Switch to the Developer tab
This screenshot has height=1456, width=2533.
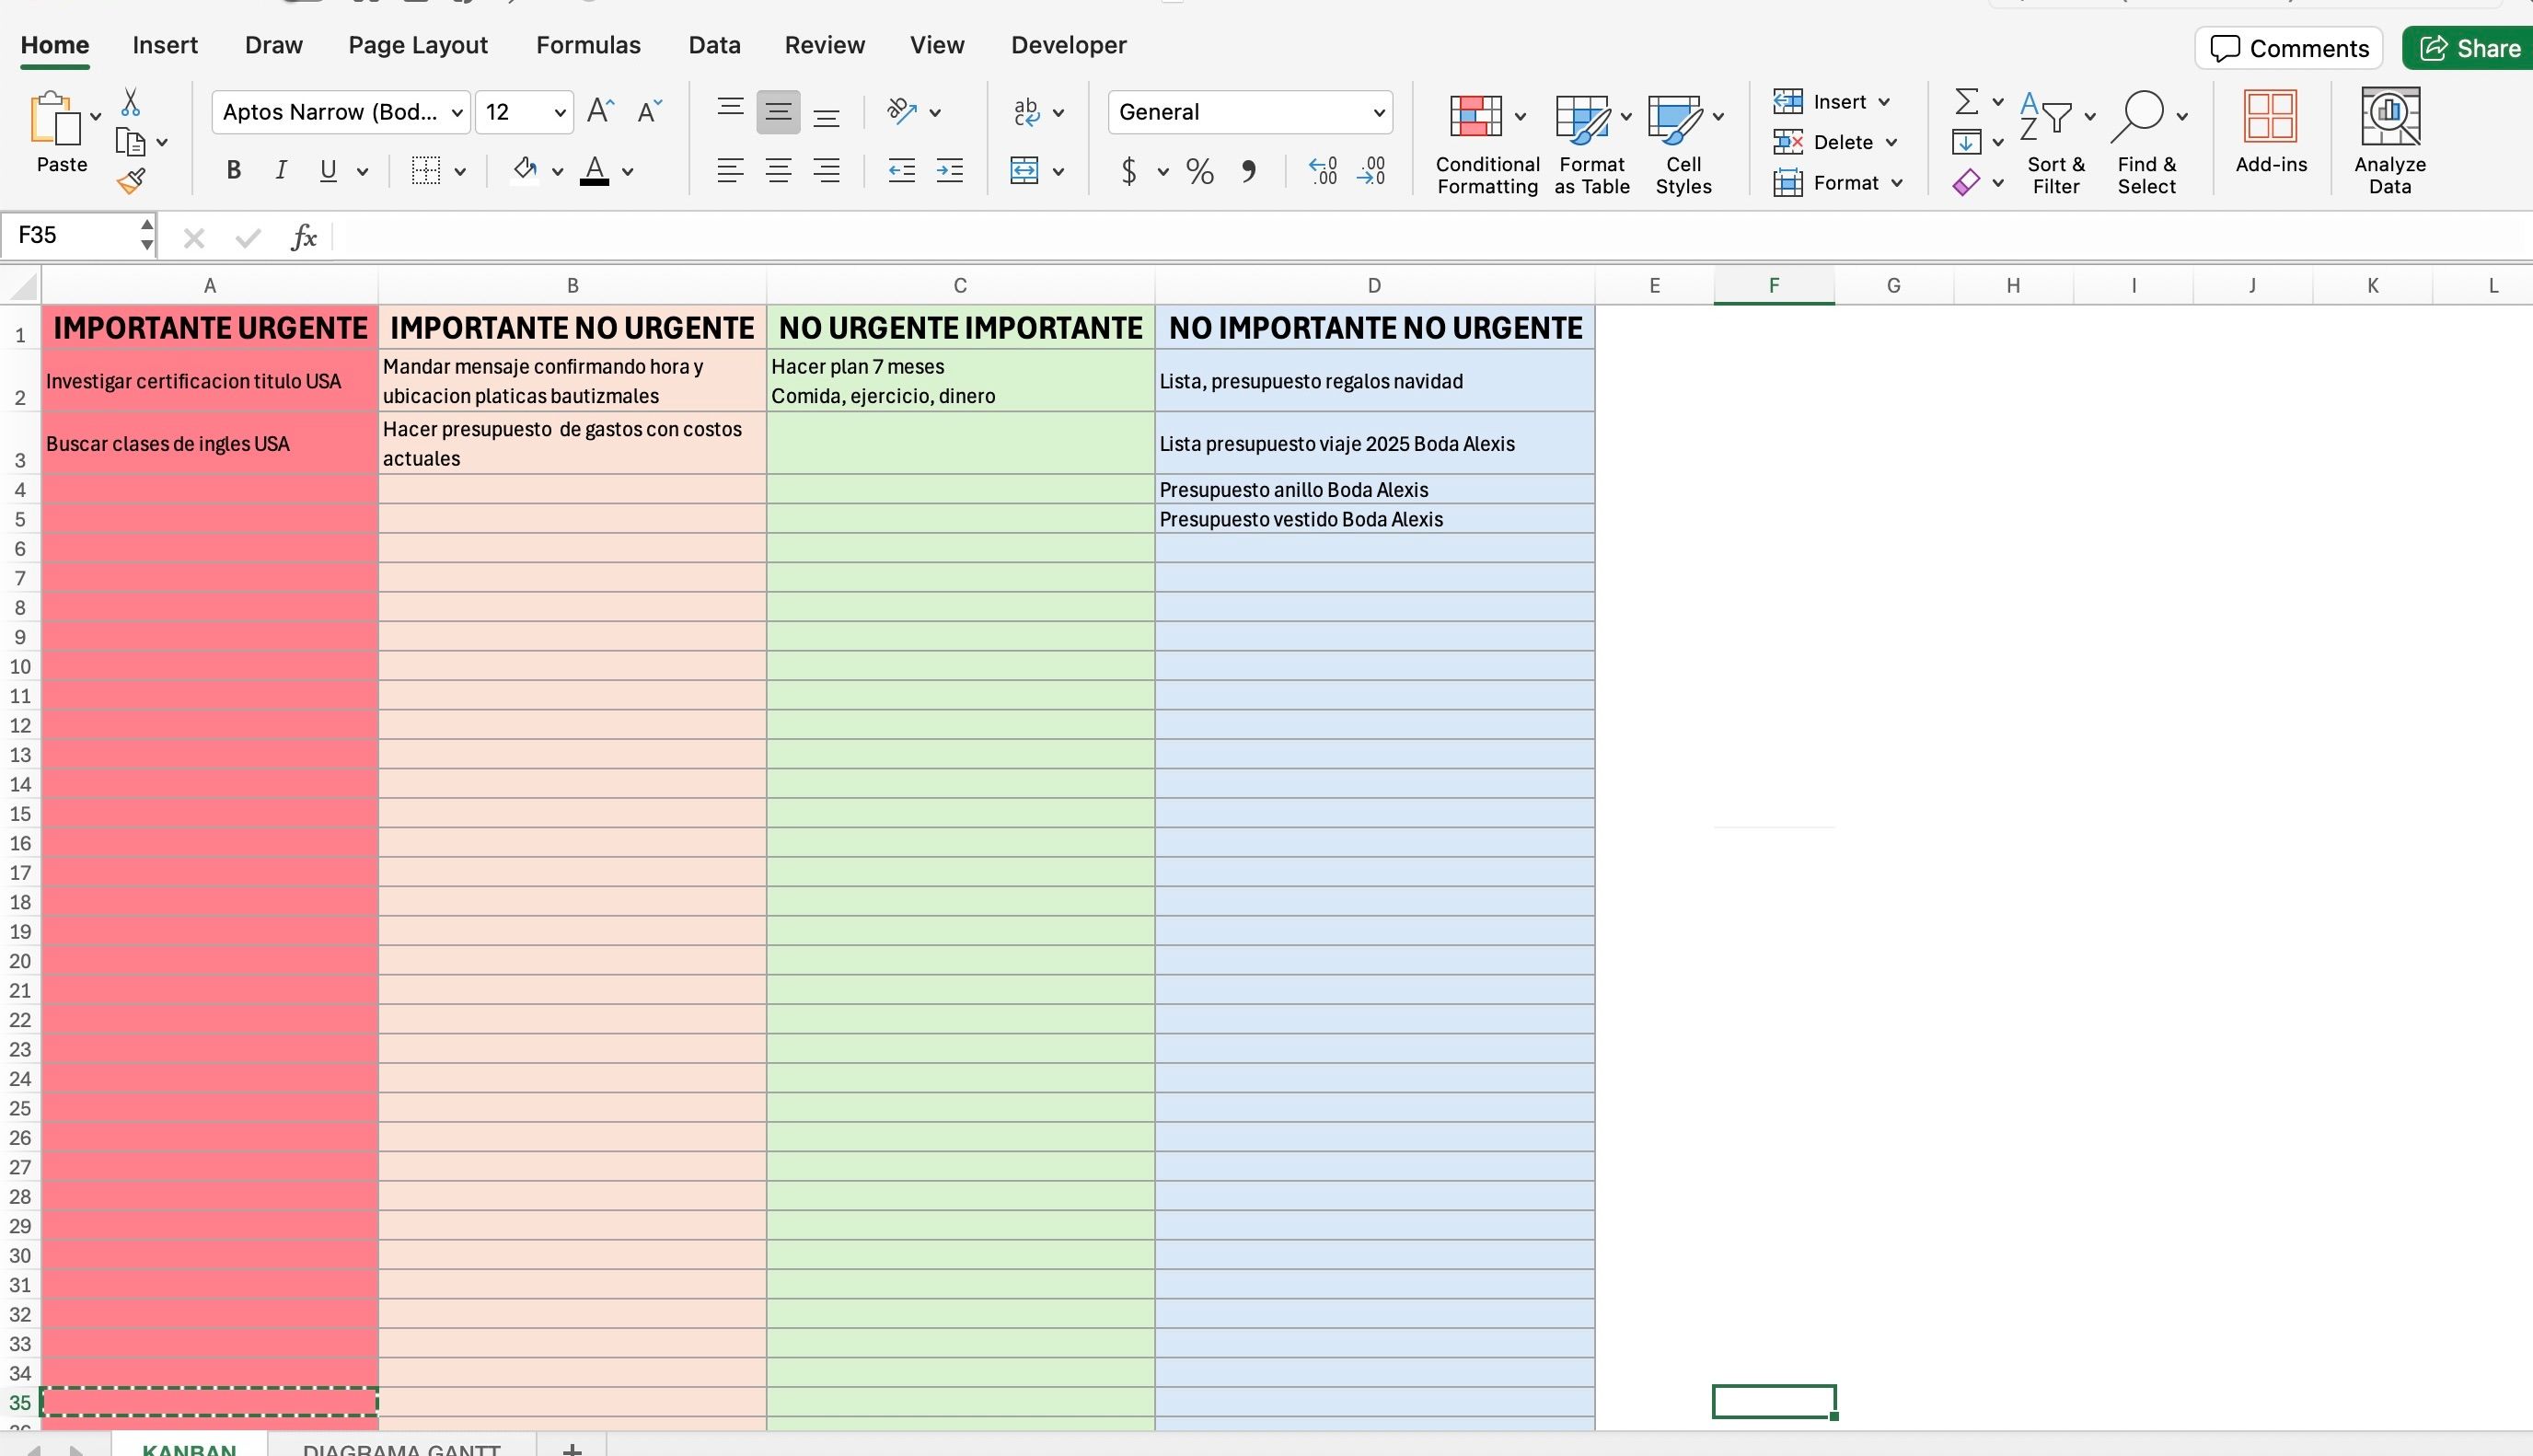coord(1069,45)
